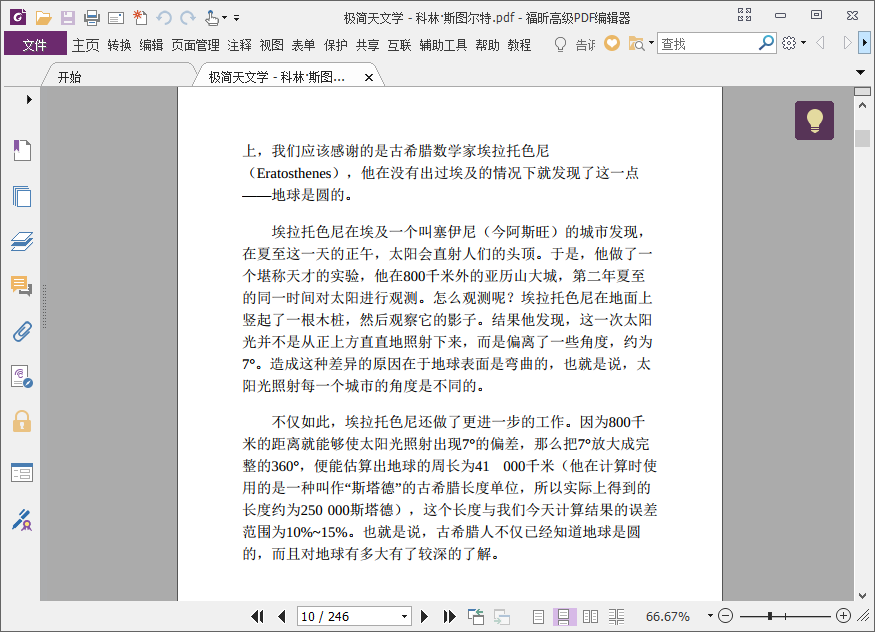Click the Tell Me lightbulb icon
Image resolution: width=875 pixels, height=632 pixels.
coord(560,44)
